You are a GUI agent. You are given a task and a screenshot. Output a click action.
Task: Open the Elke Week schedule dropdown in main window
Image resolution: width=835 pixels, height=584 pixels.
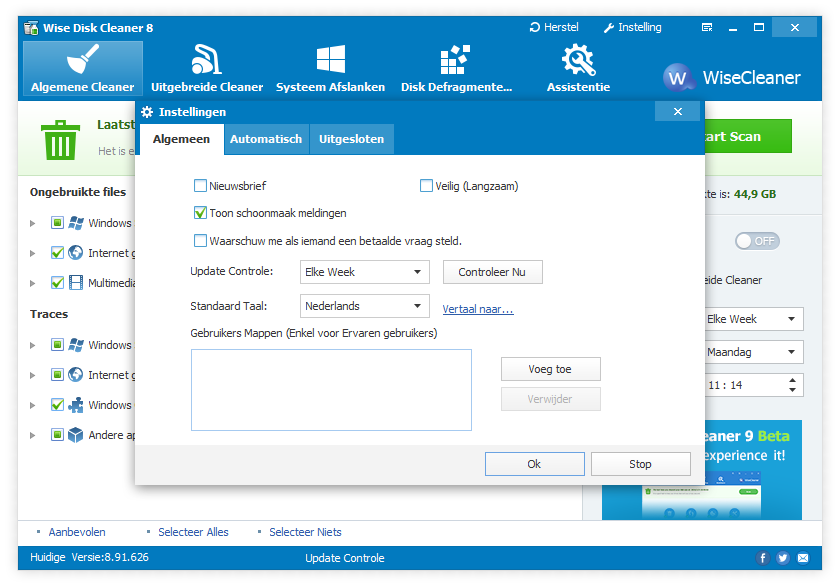(x=754, y=319)
